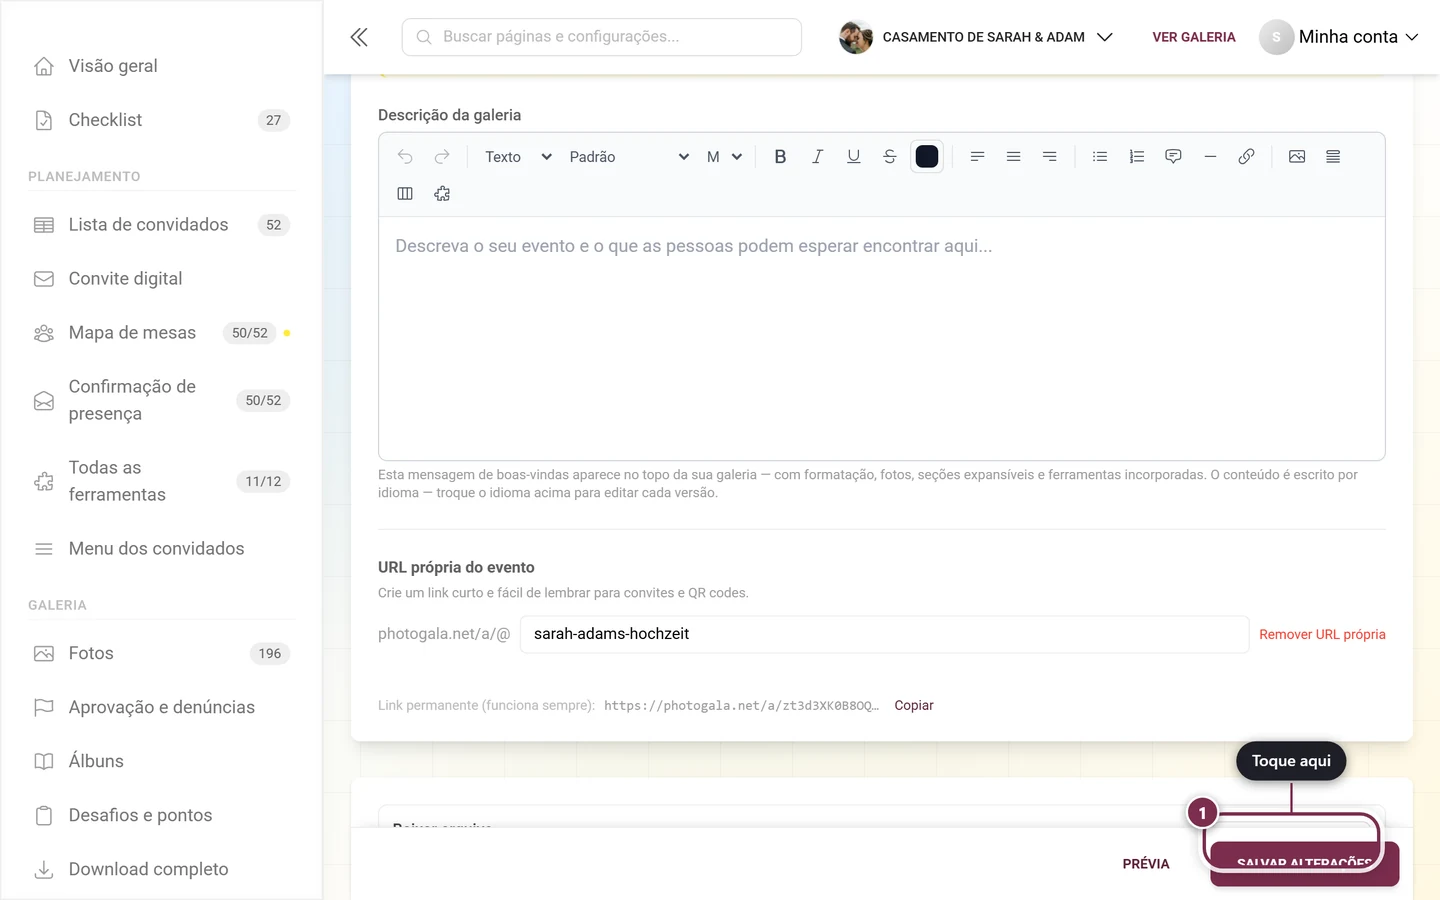
Task: Click the redo icon in the editor toolbar
Action: pyautogui.click(x=442, y=157)
